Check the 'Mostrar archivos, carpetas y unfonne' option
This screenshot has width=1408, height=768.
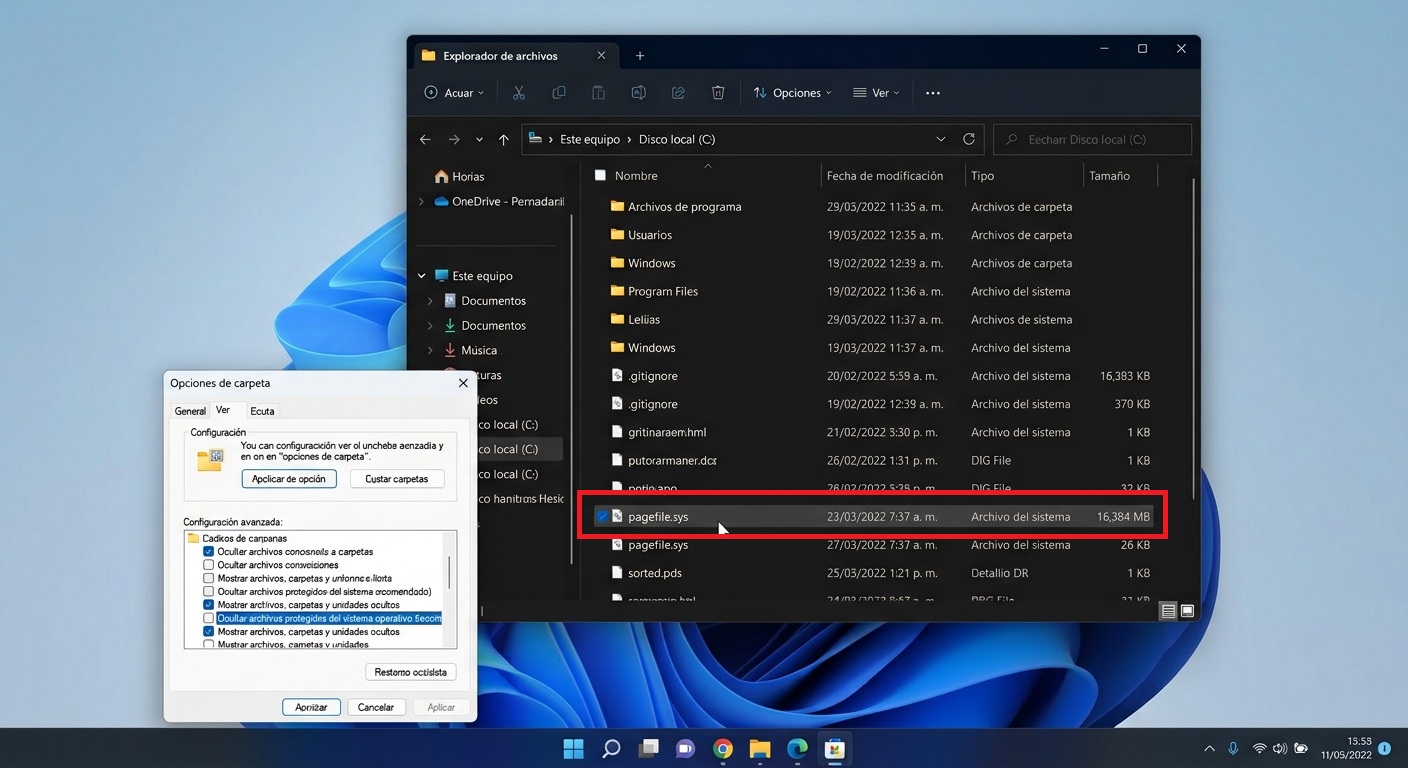(208, 578)
